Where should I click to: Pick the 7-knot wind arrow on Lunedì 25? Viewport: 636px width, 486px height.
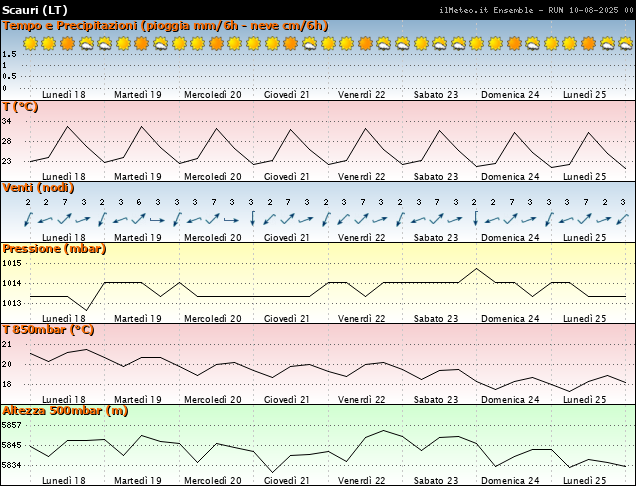[x=585, y=219]
